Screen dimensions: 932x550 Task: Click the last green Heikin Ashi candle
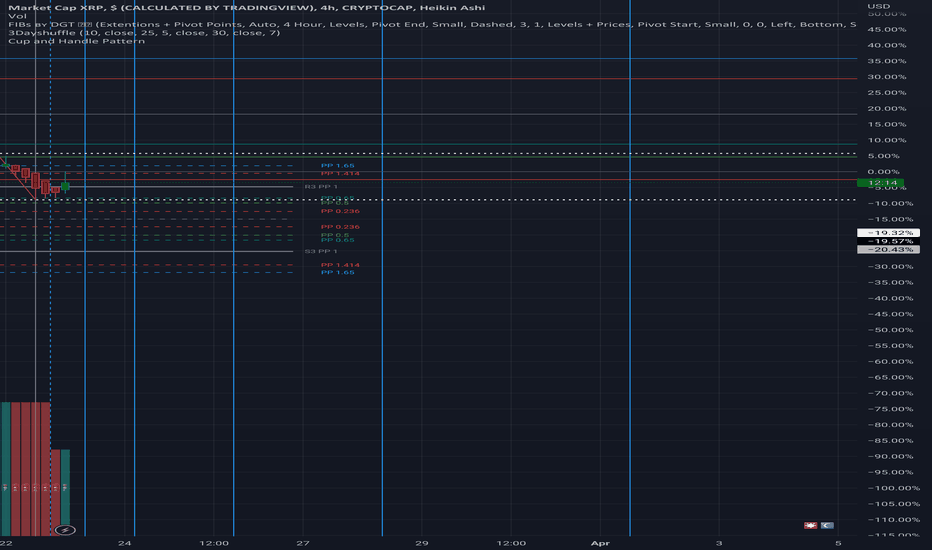(65, 185)
